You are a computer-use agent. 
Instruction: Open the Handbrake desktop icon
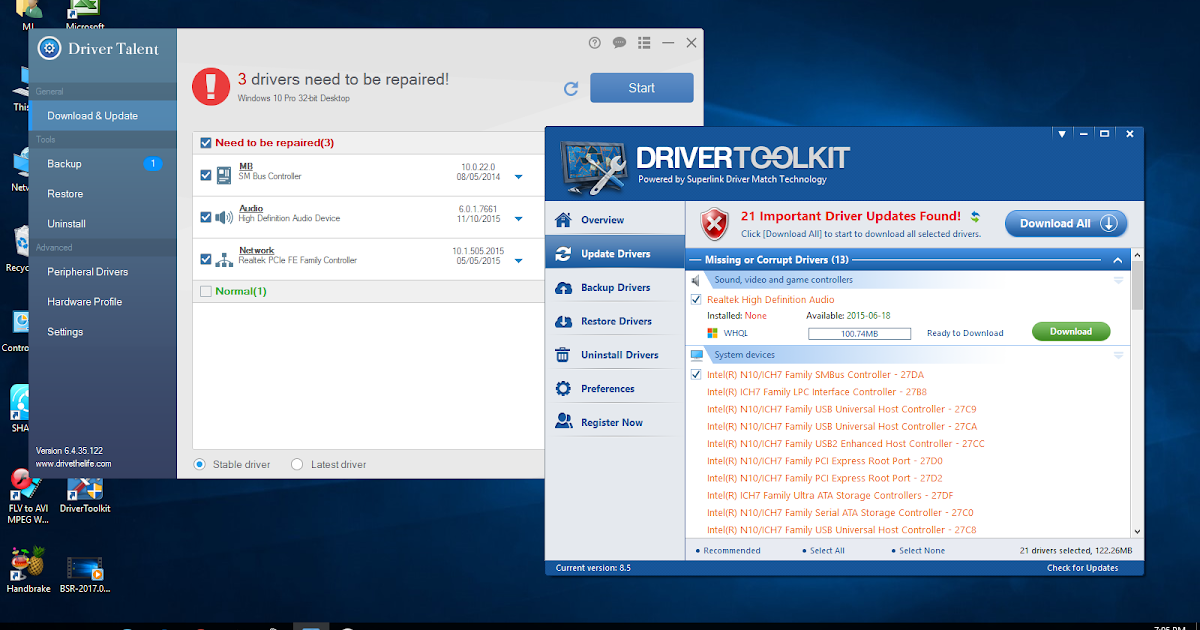(x=28, y=571)
